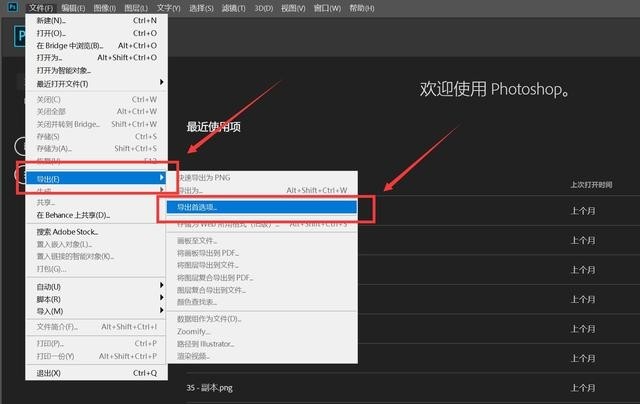Screen dimensions: 640x404
Task: Open the 图像(I) menu
Action: point(104,8)
